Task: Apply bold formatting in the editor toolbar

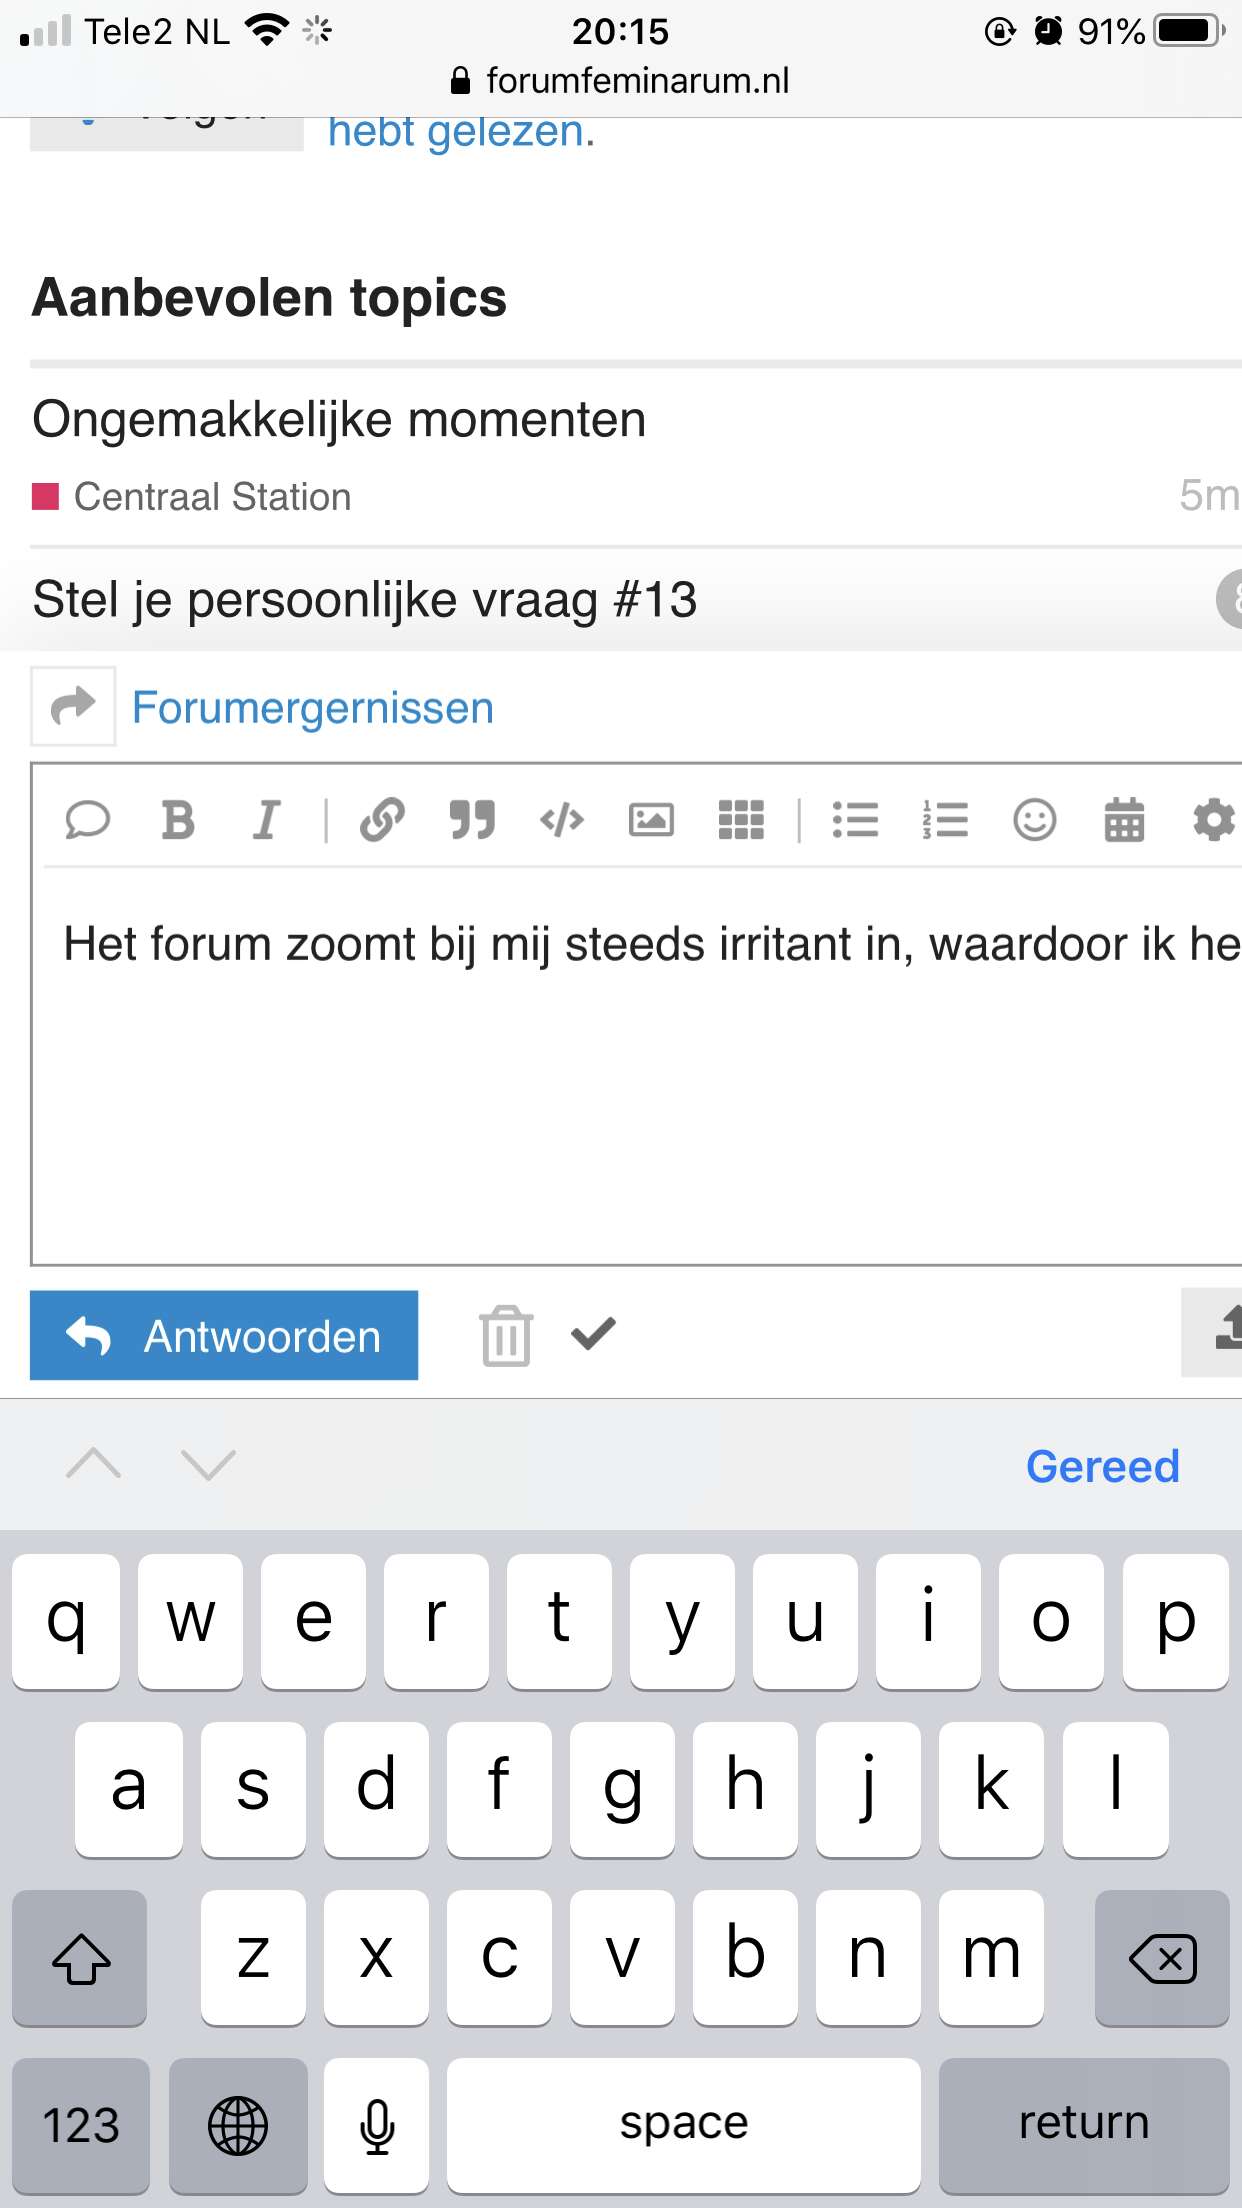Action: (178, 820)
